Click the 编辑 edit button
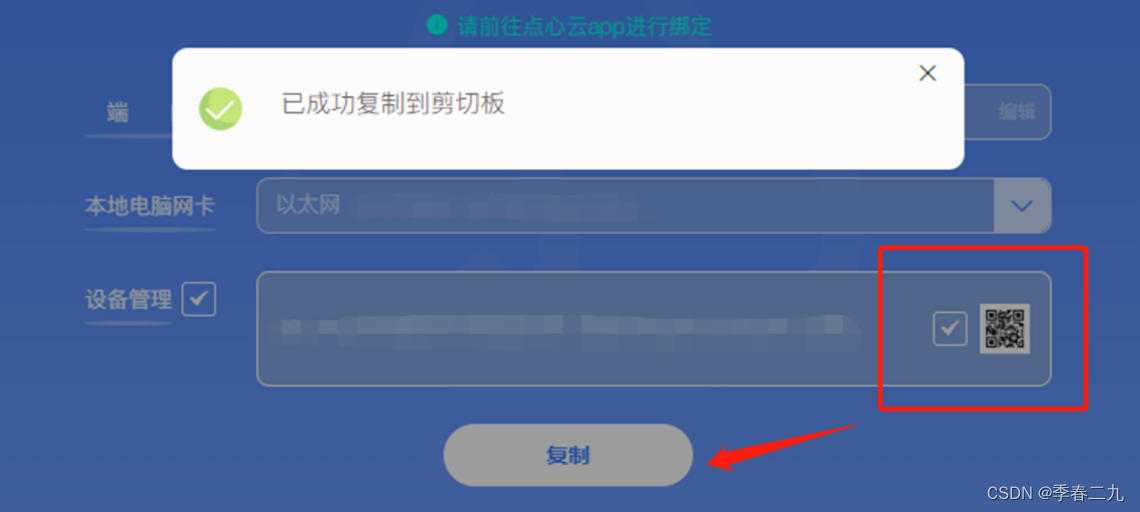1140x512 pixels. click(1016, 112)
